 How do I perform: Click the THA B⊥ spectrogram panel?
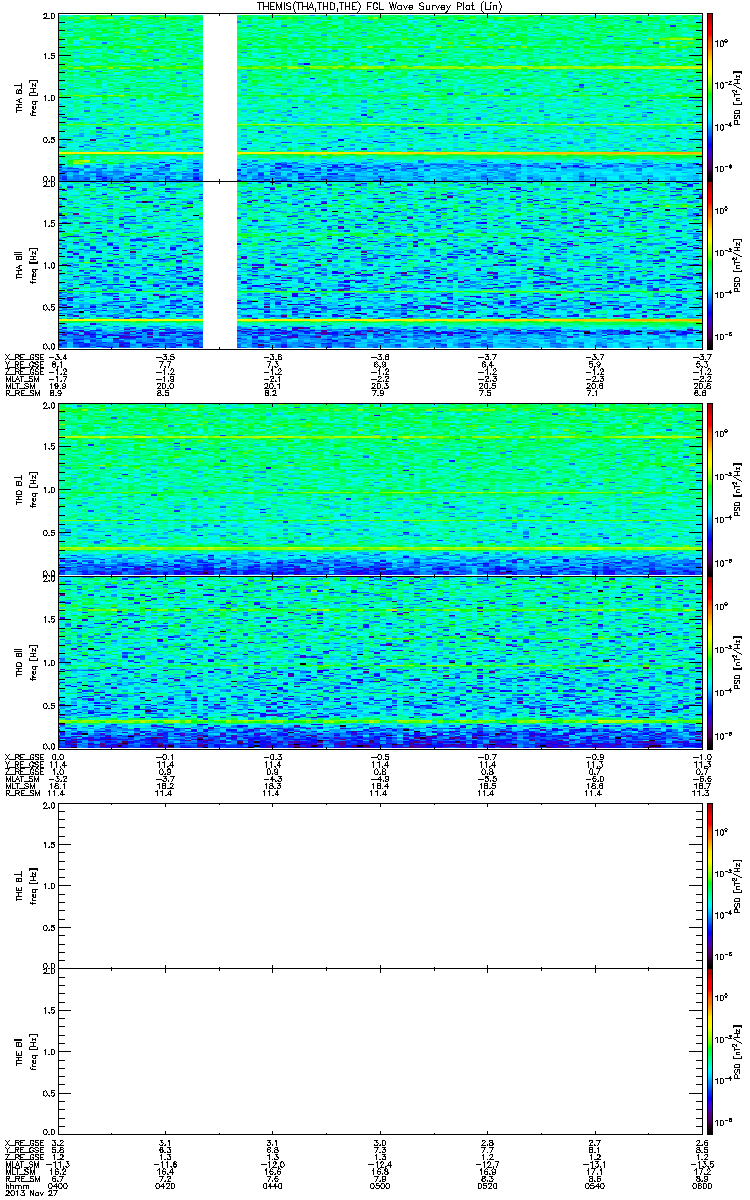pos(379,97)
